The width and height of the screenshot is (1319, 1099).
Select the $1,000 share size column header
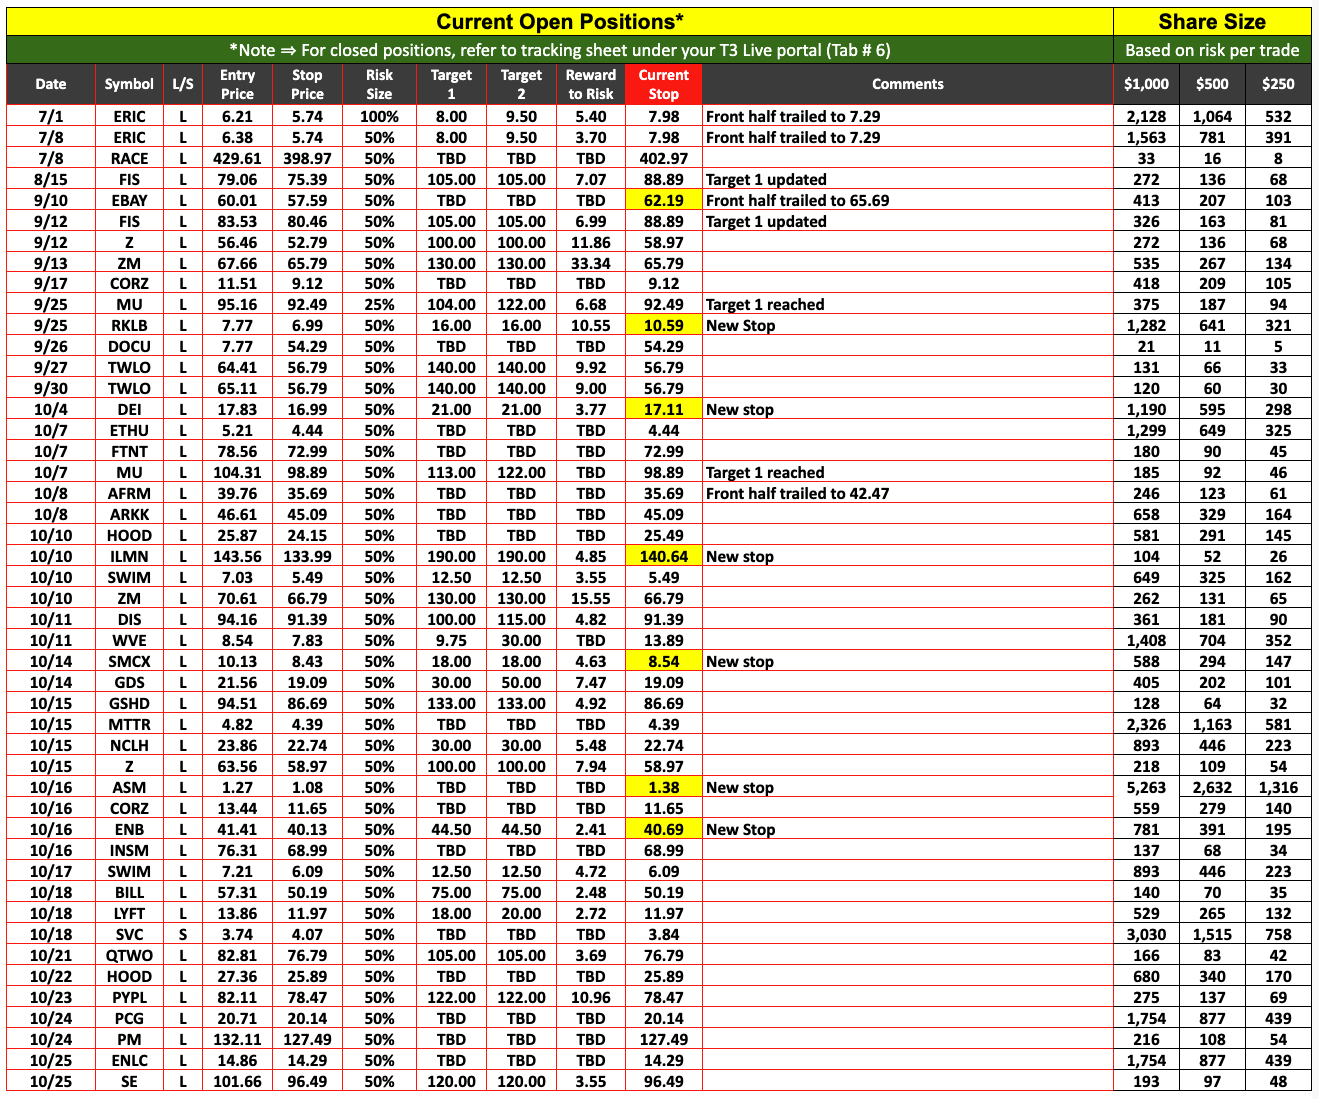[1145, 84]
